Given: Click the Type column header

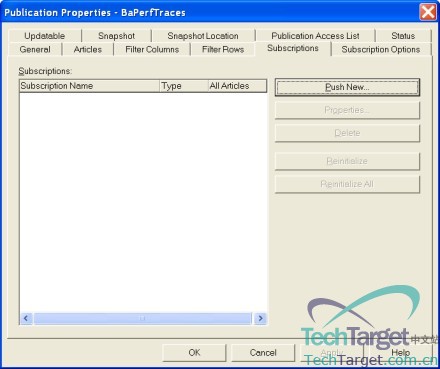Looking at the screenshot, I should pos(184,86).
